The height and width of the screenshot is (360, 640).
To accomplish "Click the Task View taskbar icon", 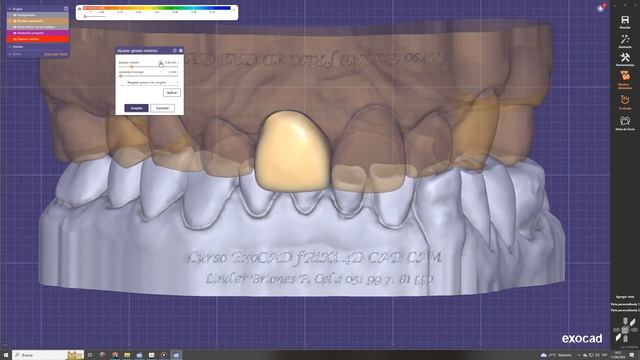I will click(90, 355).
